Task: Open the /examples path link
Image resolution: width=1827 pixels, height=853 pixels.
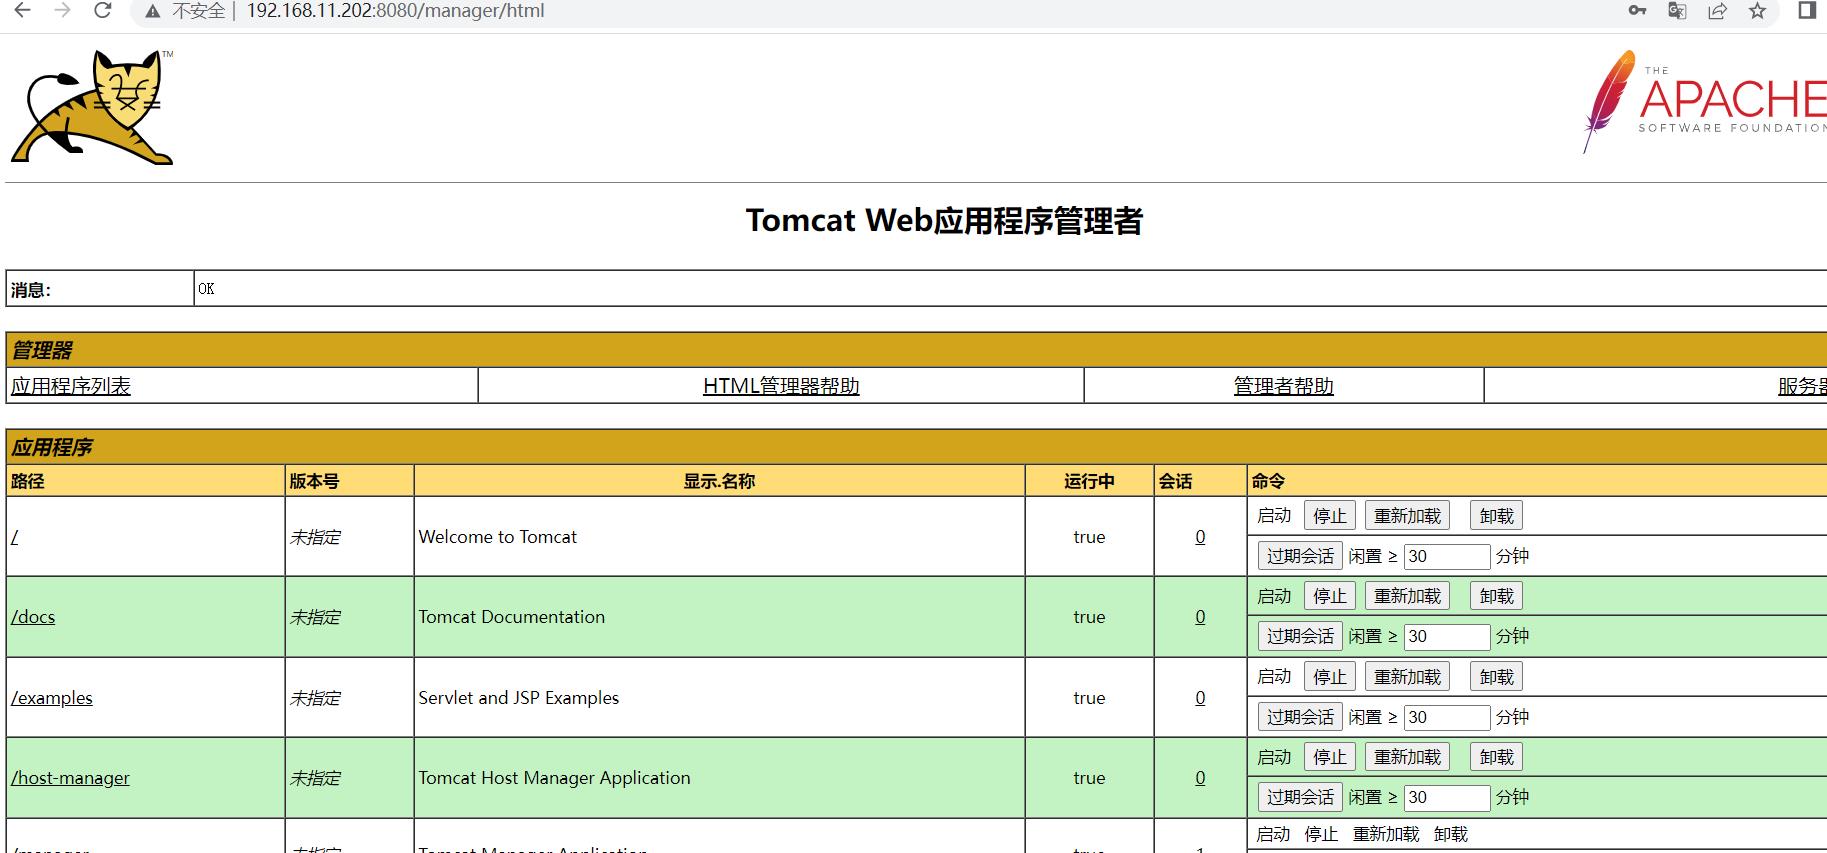Action: (x=52, y=698)
